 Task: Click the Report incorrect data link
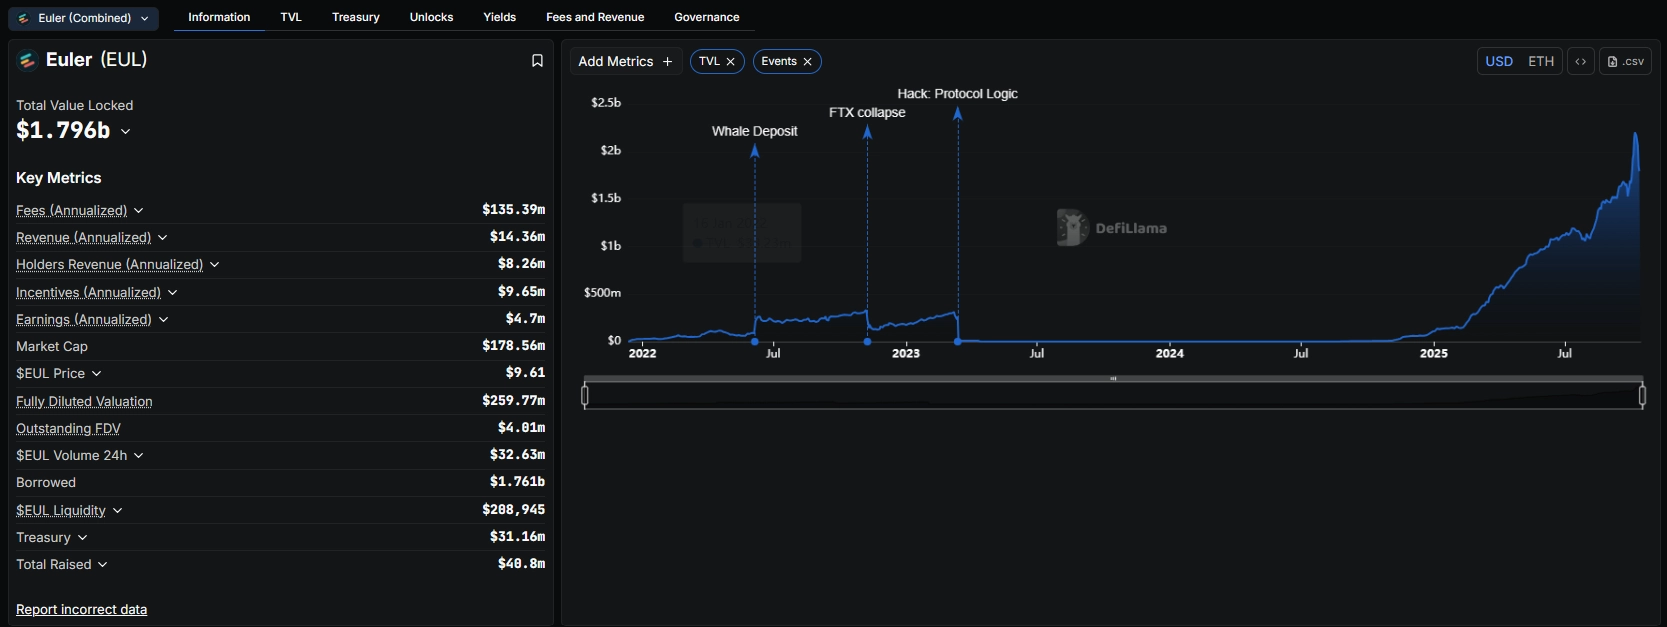[x=81, y=609]
